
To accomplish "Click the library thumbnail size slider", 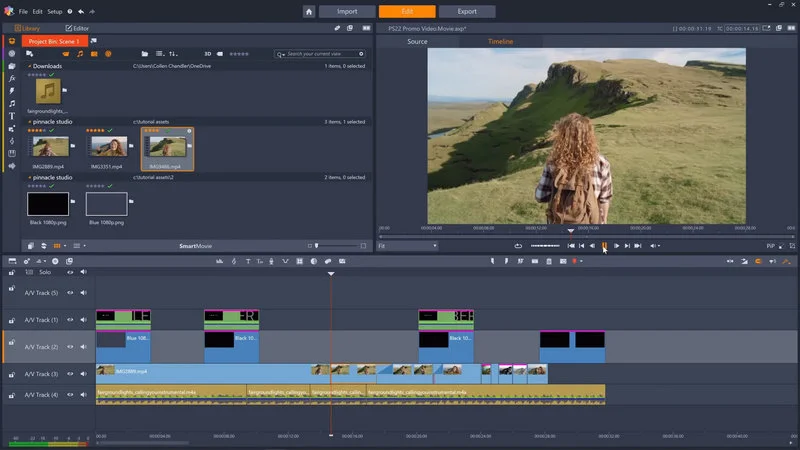I will (x=318, y=245).
